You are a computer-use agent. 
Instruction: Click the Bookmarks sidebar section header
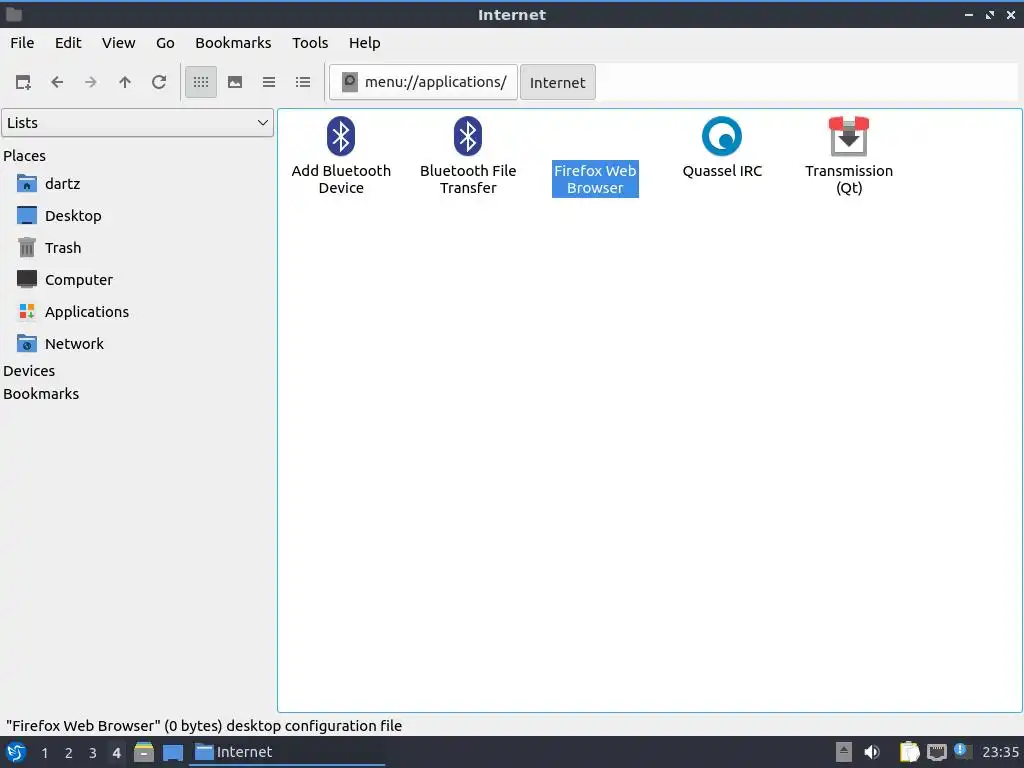point(40,394)
